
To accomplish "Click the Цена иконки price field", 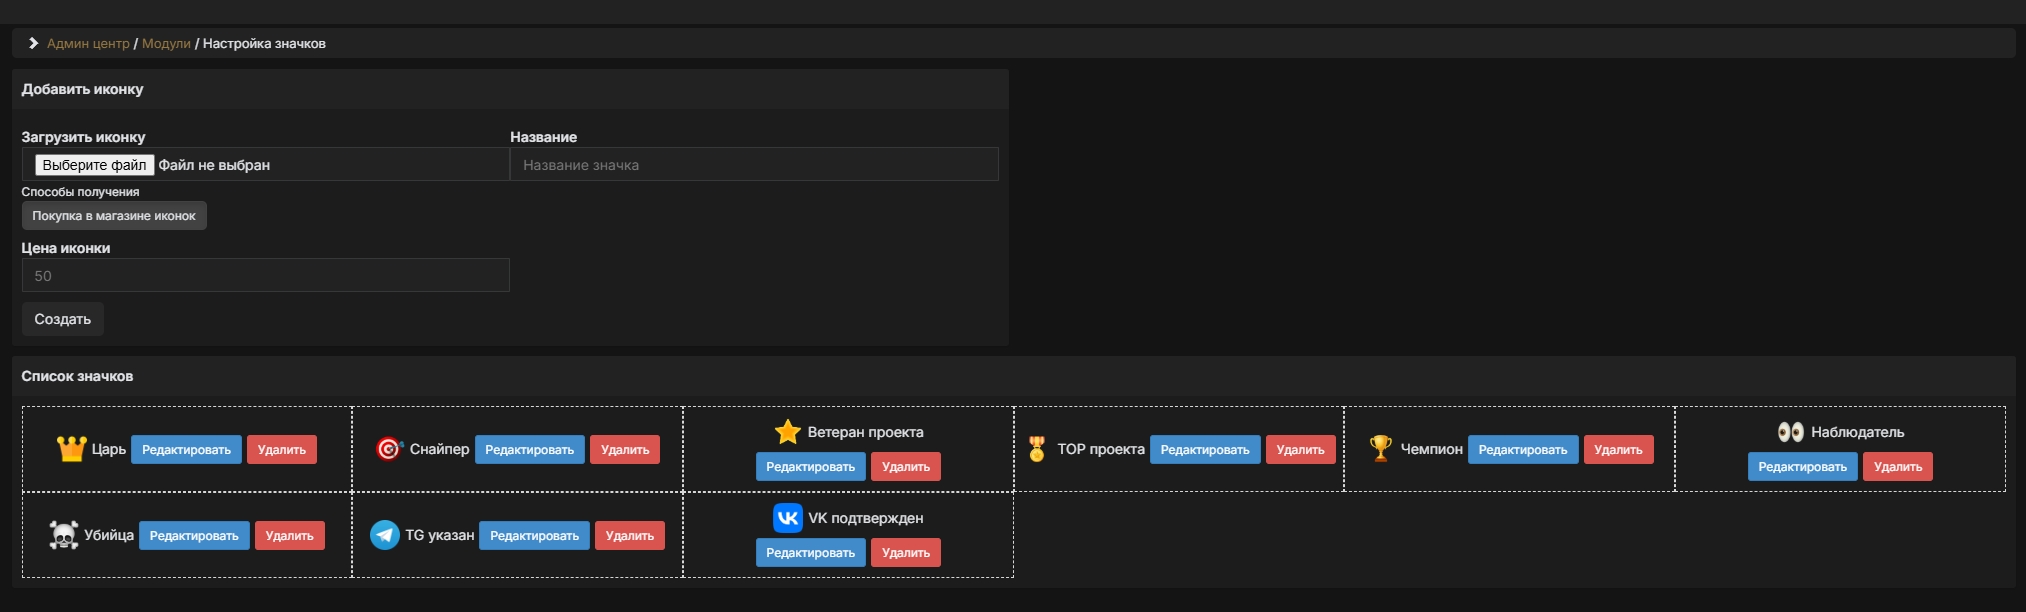I will coord(265,276).
